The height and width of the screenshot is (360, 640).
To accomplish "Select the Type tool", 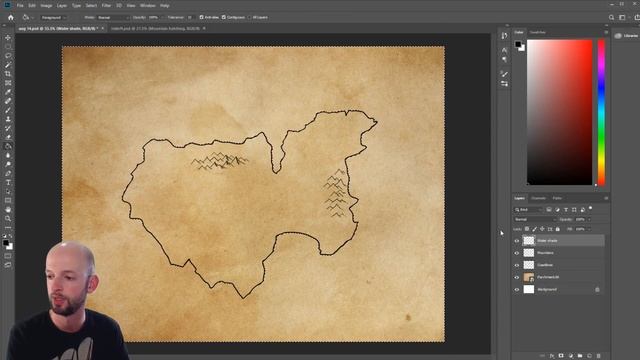I will pos(8,182).
